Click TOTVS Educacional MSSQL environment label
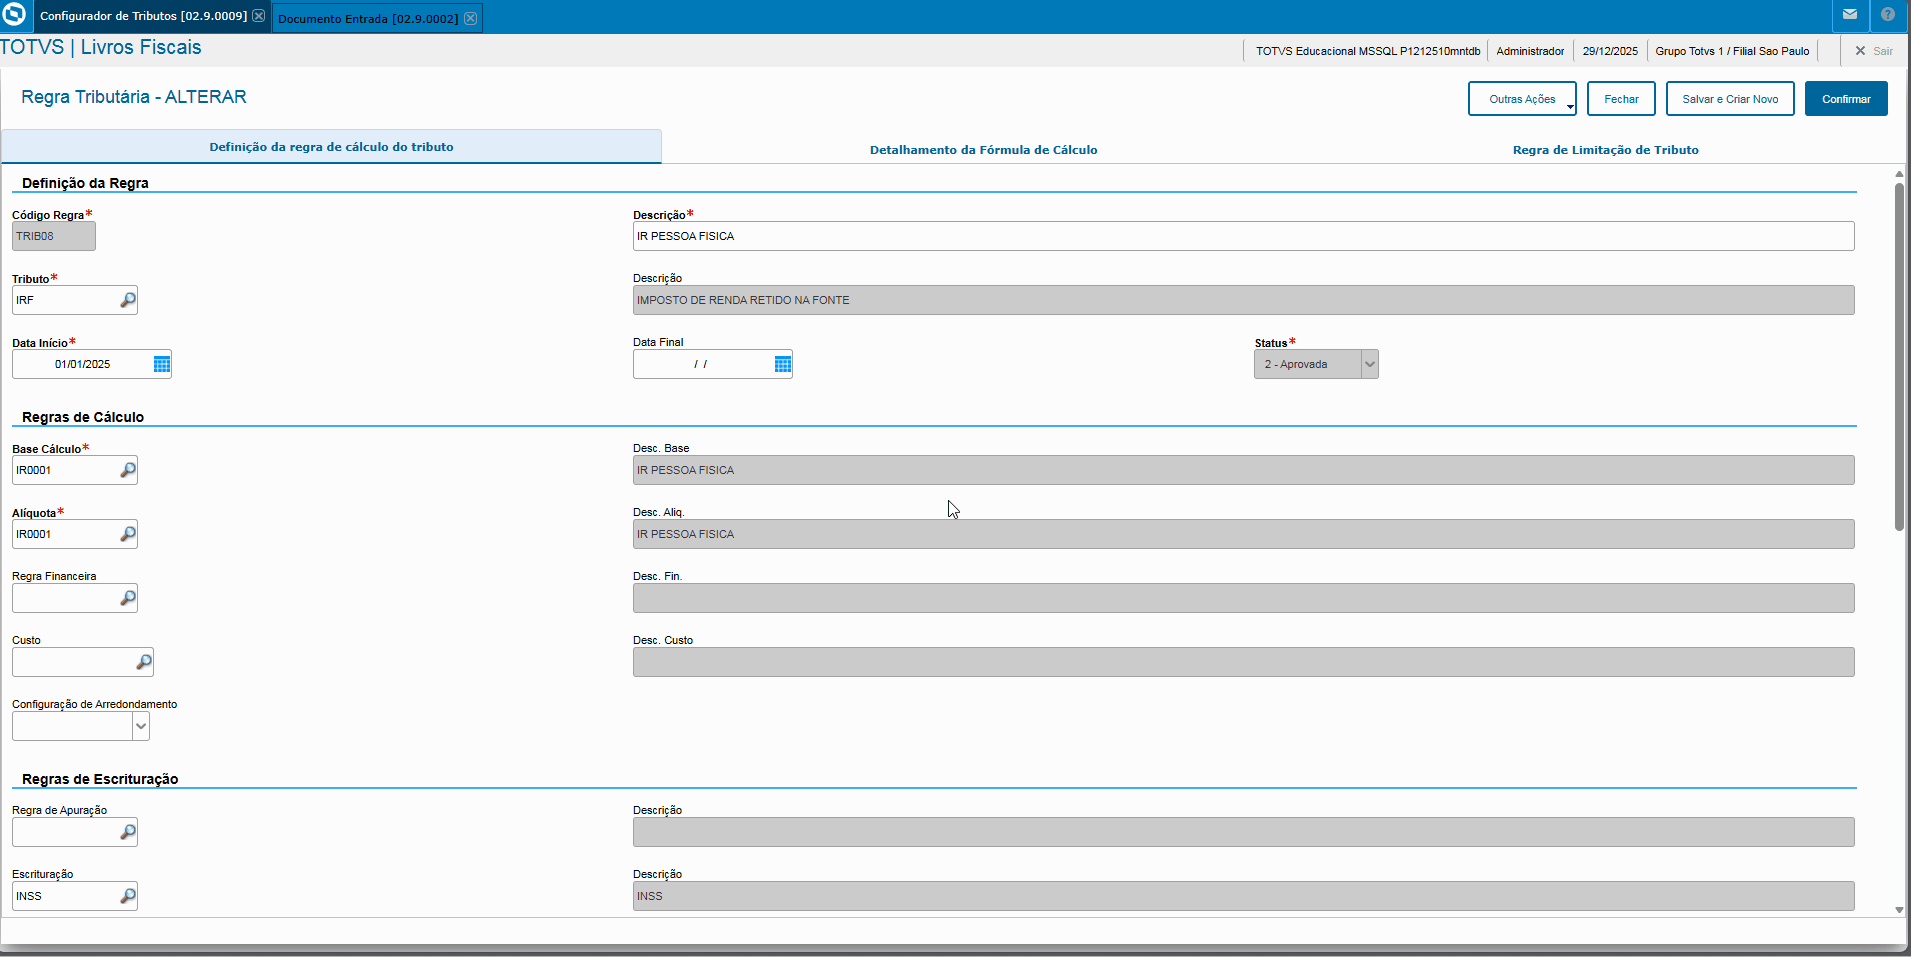The height and width of the screenshot is (957, 1911). (x=1368, y=51)
